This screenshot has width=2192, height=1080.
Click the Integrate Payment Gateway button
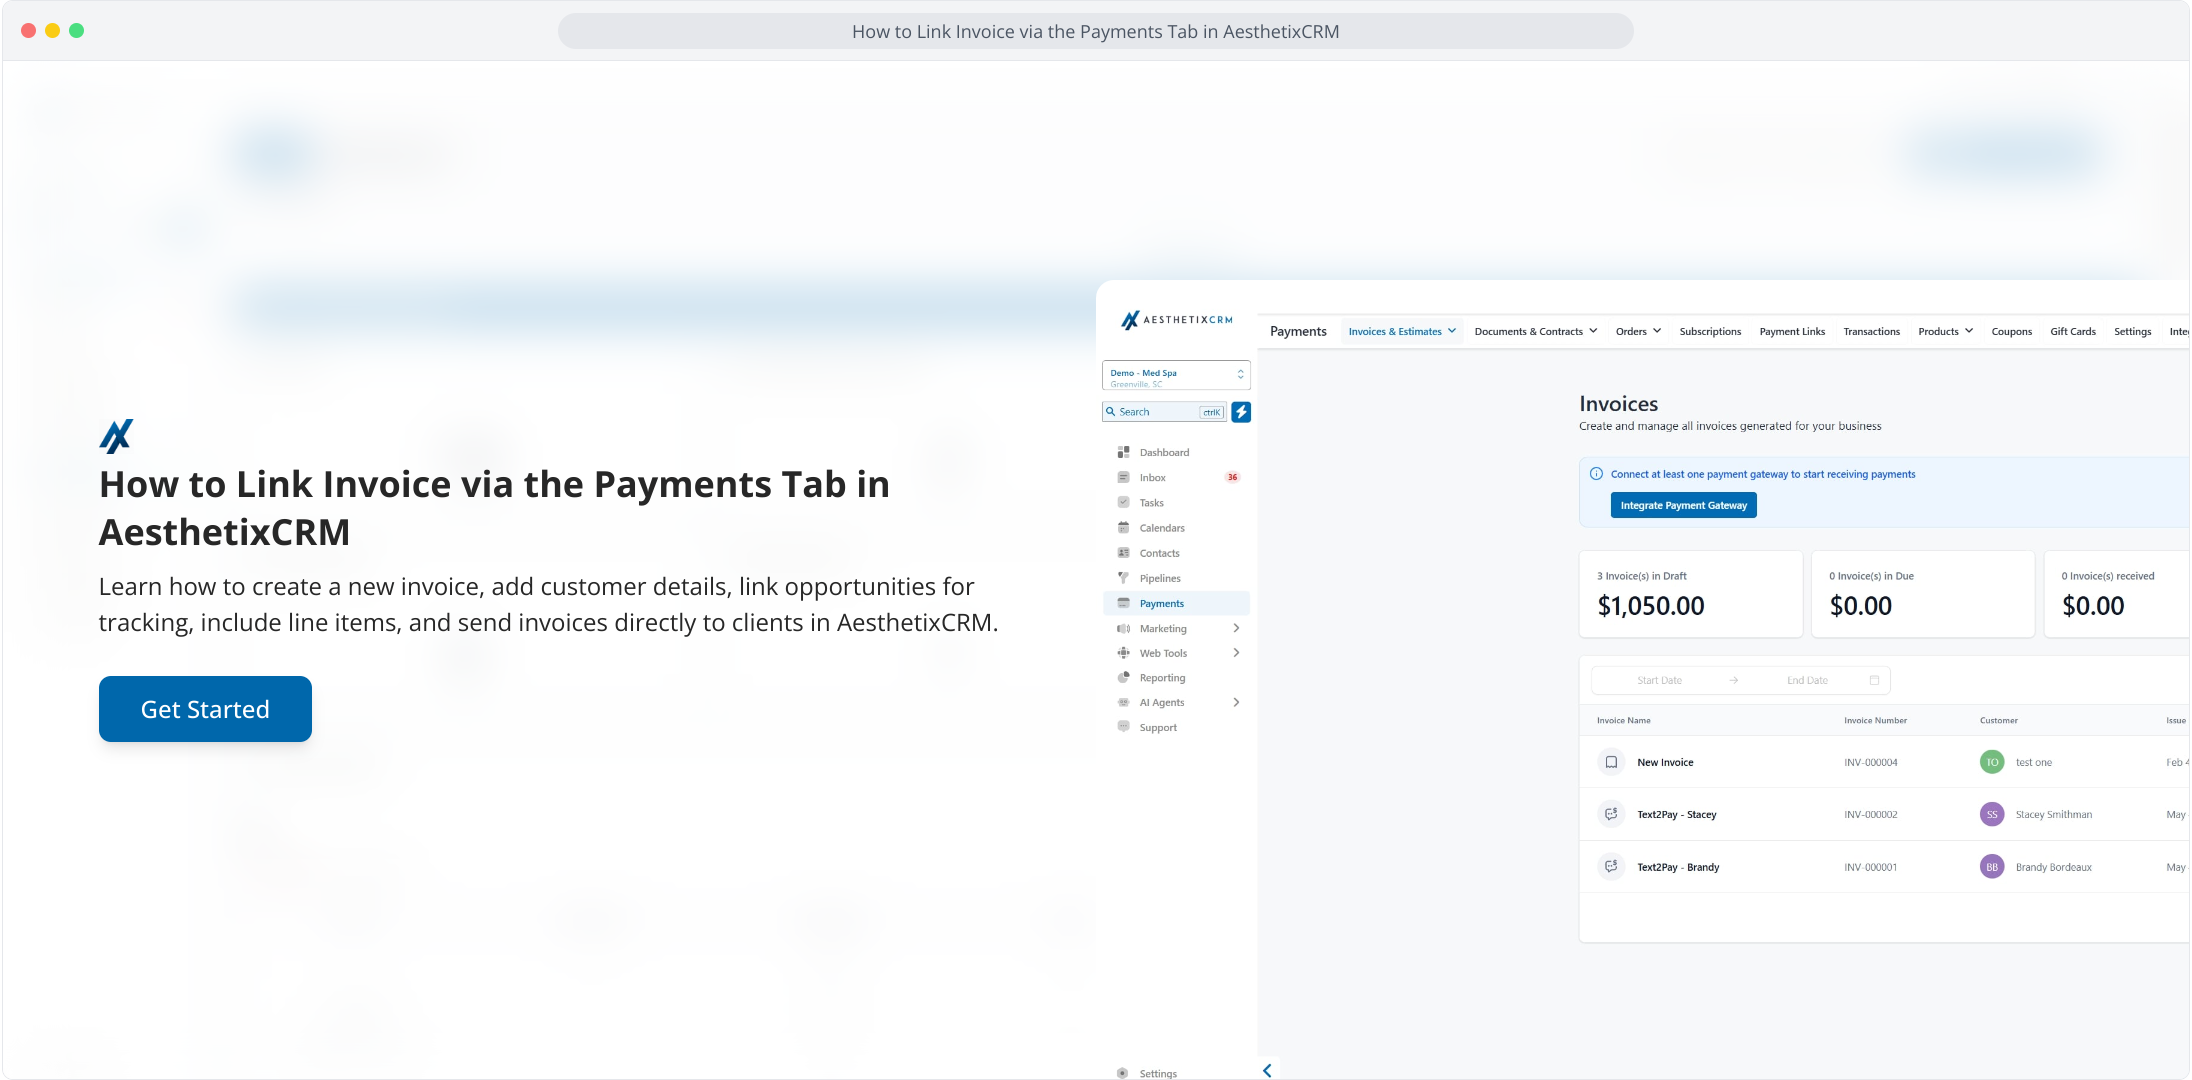click(1683, 505)
